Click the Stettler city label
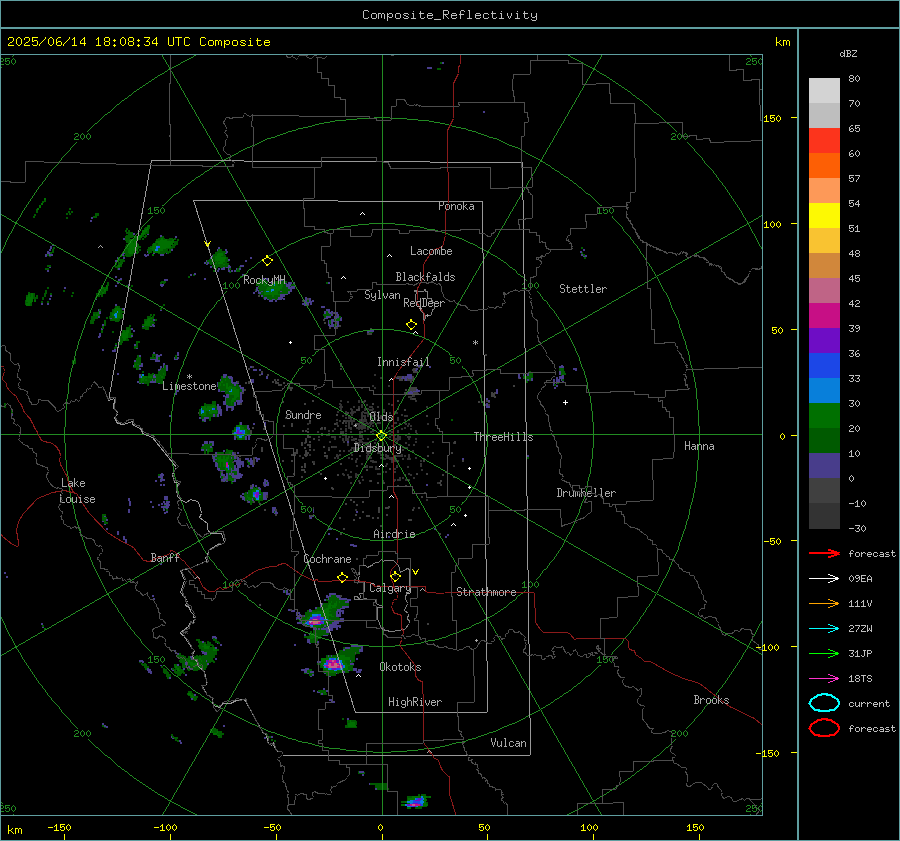This screenshot has height=841, width=900. [583, 289]
